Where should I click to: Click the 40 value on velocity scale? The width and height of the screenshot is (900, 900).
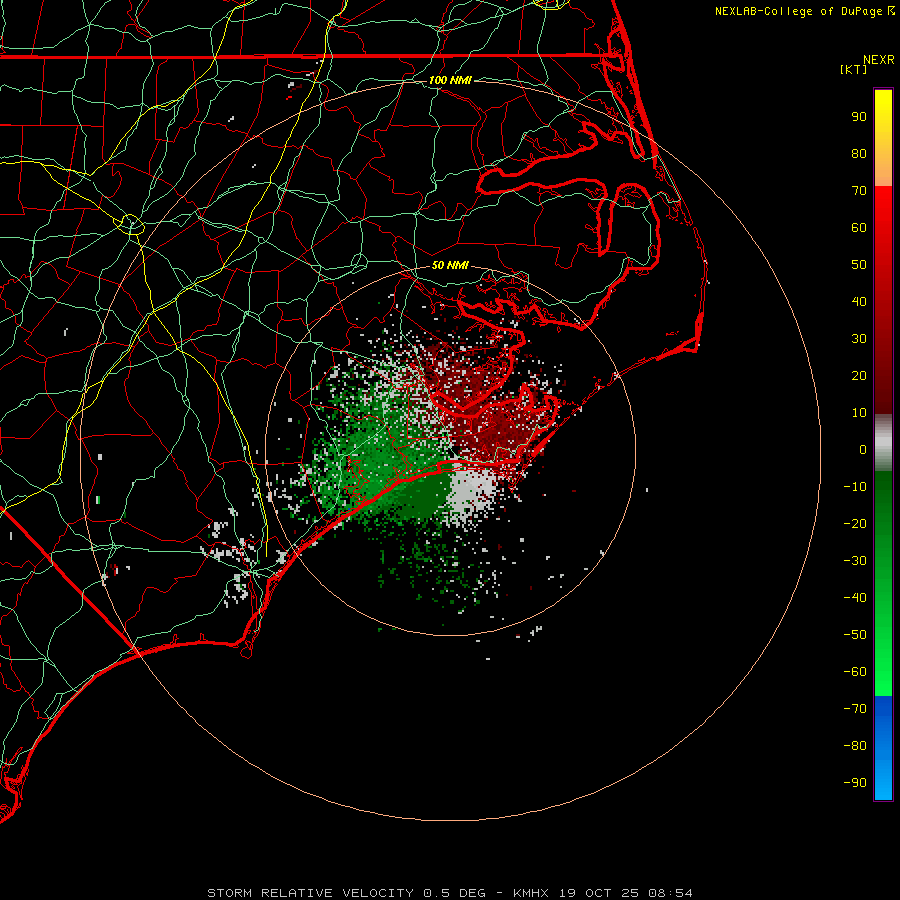859,301
